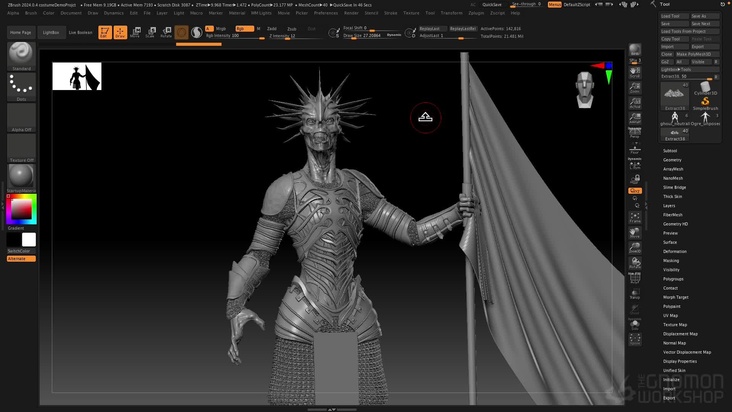732x412 pixels.
Task: Expand the NanoMesh section
Action: pyautogui.click(x=673, y=178)
